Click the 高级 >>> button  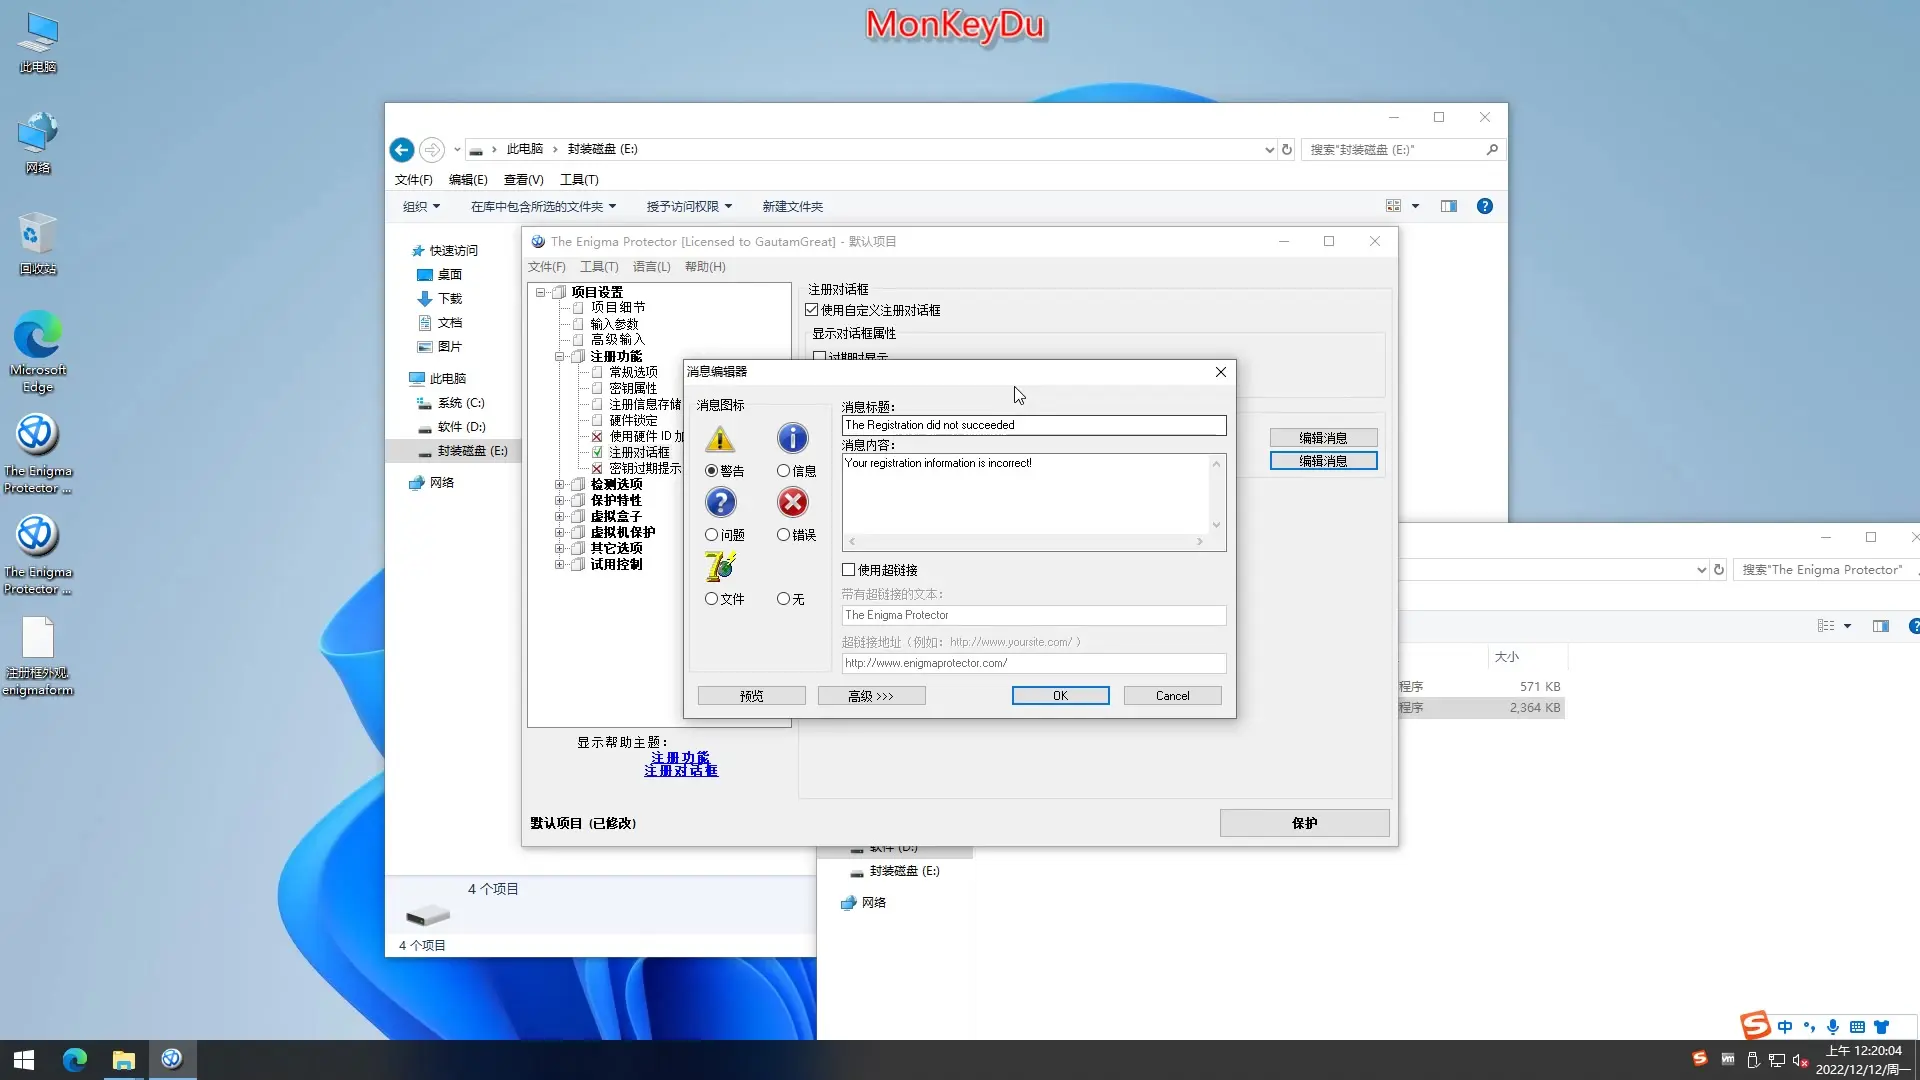(x=871, y=696)
